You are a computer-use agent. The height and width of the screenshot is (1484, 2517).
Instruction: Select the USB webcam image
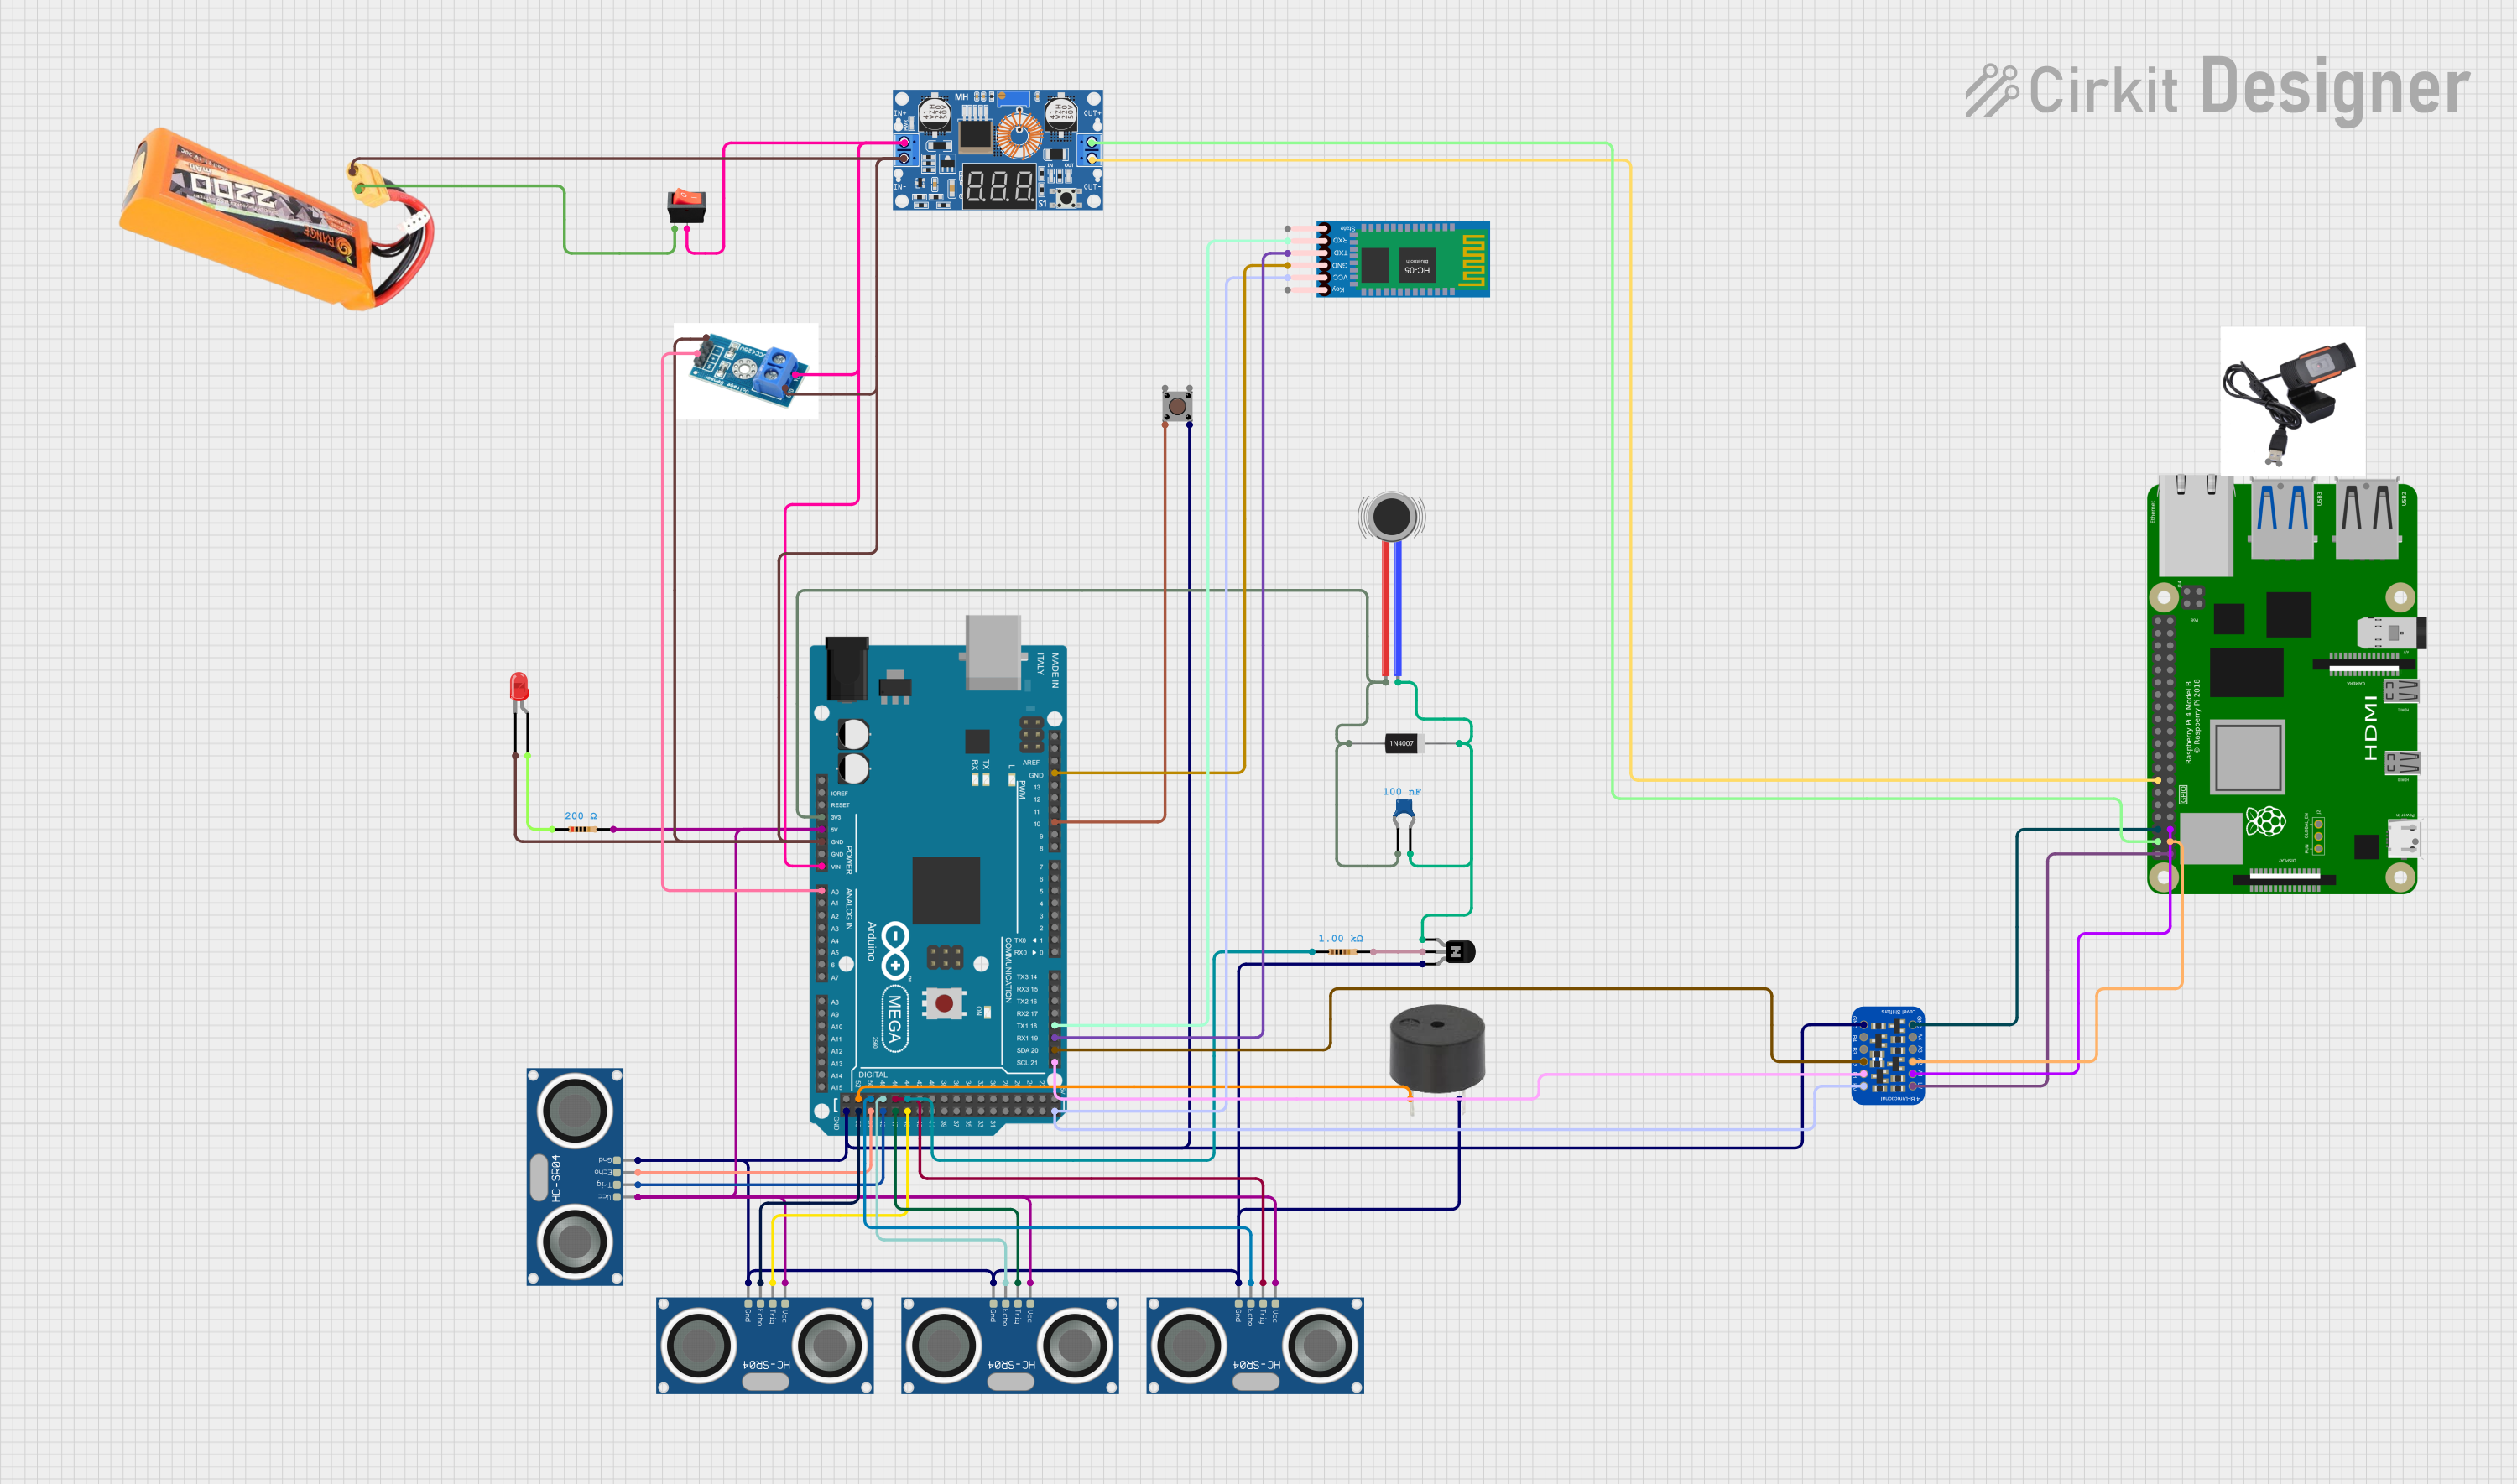pyautogui.click(x=2292, y=401)
